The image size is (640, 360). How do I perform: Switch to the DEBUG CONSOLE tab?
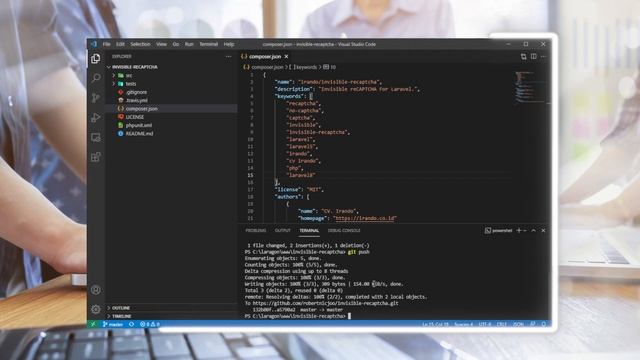(344, 231)
